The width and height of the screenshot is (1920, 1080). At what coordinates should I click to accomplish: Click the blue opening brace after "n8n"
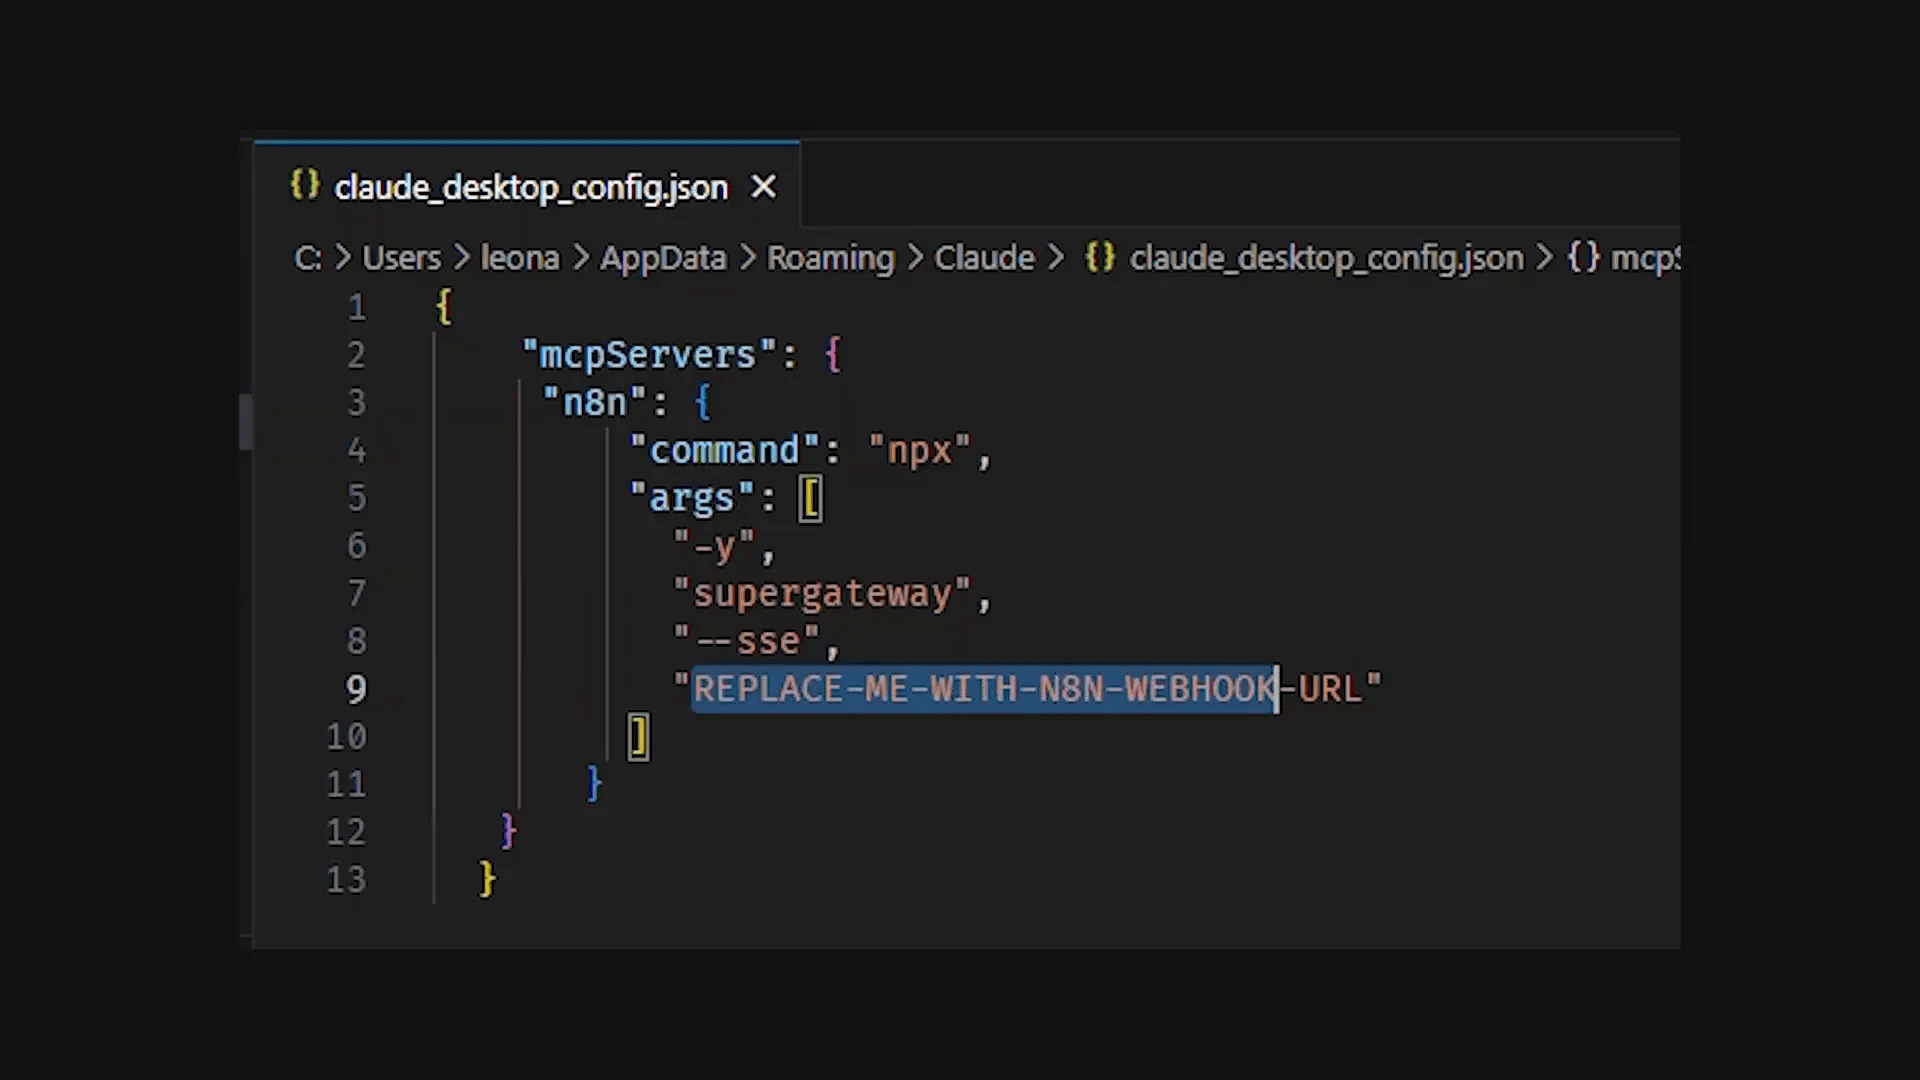703,402
